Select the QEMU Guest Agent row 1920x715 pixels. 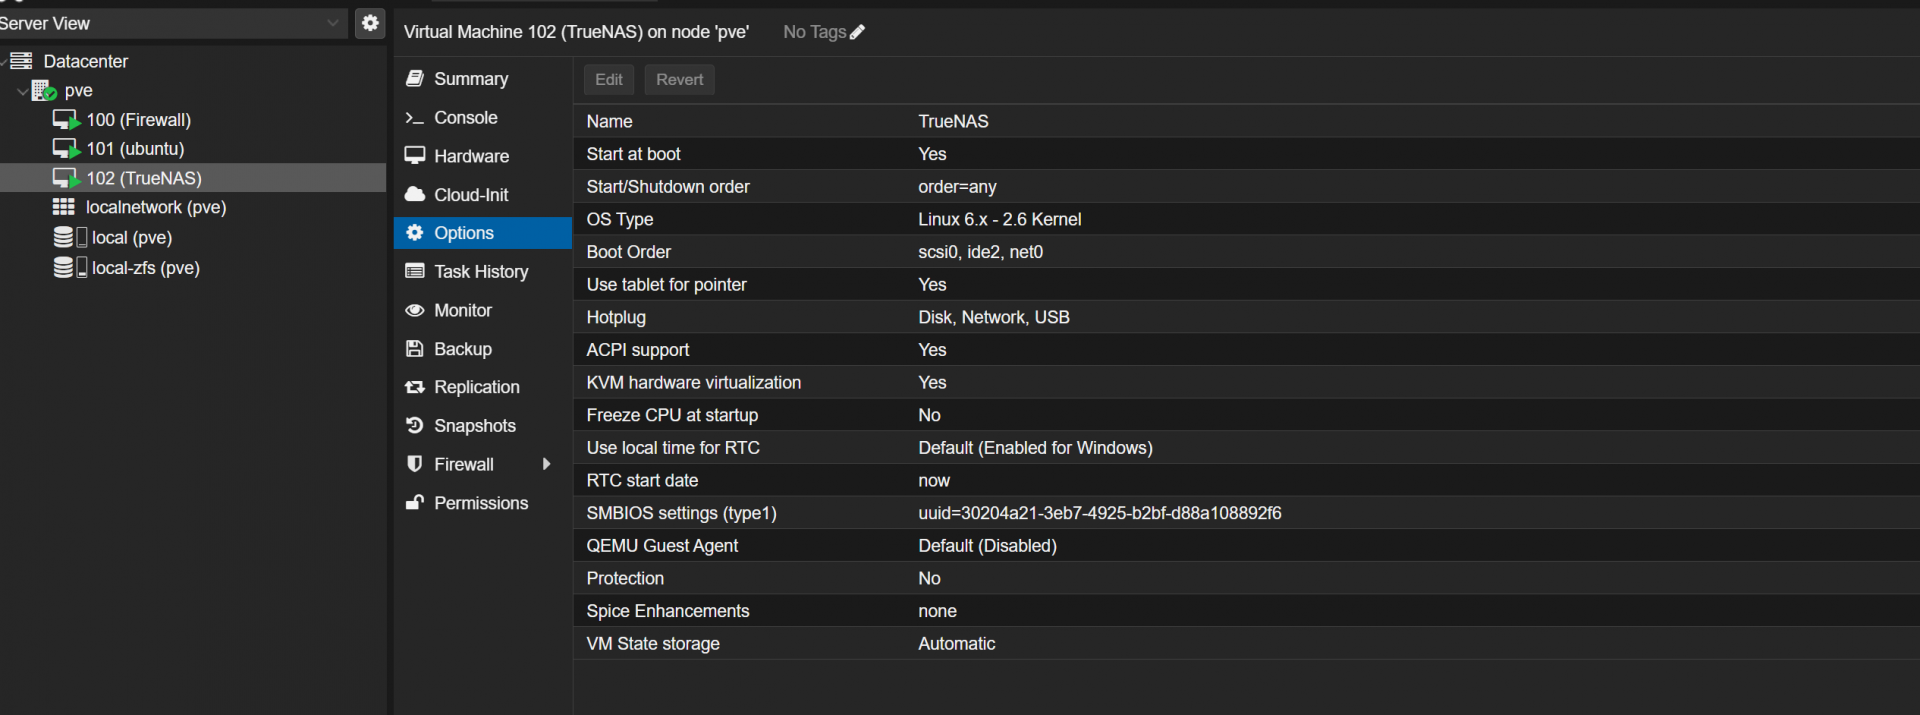point(1248,546)
